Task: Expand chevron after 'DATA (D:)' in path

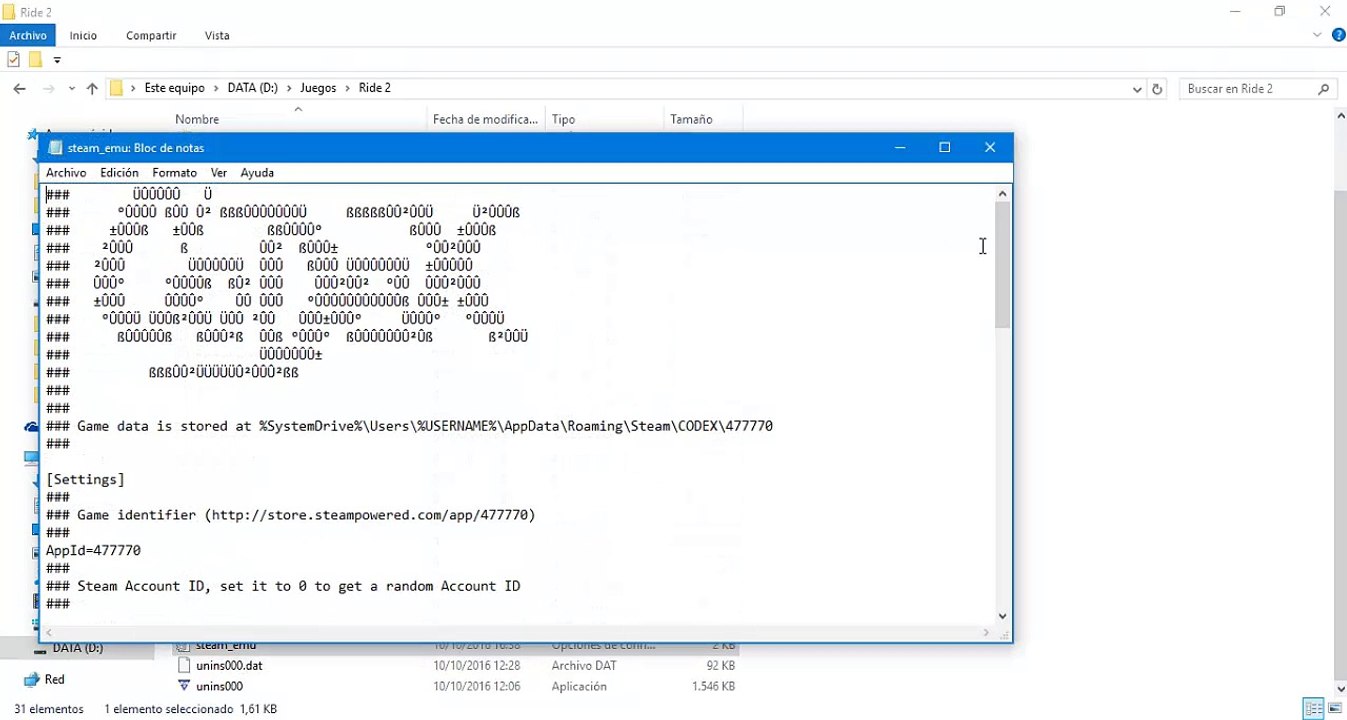Action: [x=290, y=88]
